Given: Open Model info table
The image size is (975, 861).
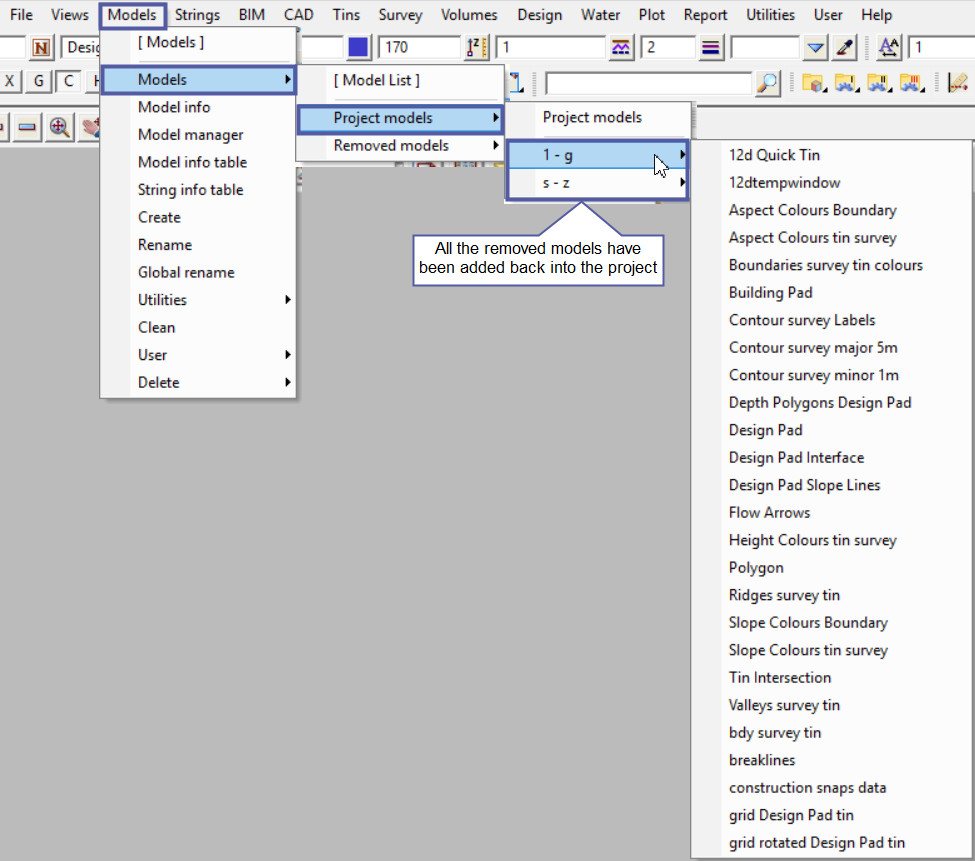Looking at the screenshot, I should (x=198, y=162).
